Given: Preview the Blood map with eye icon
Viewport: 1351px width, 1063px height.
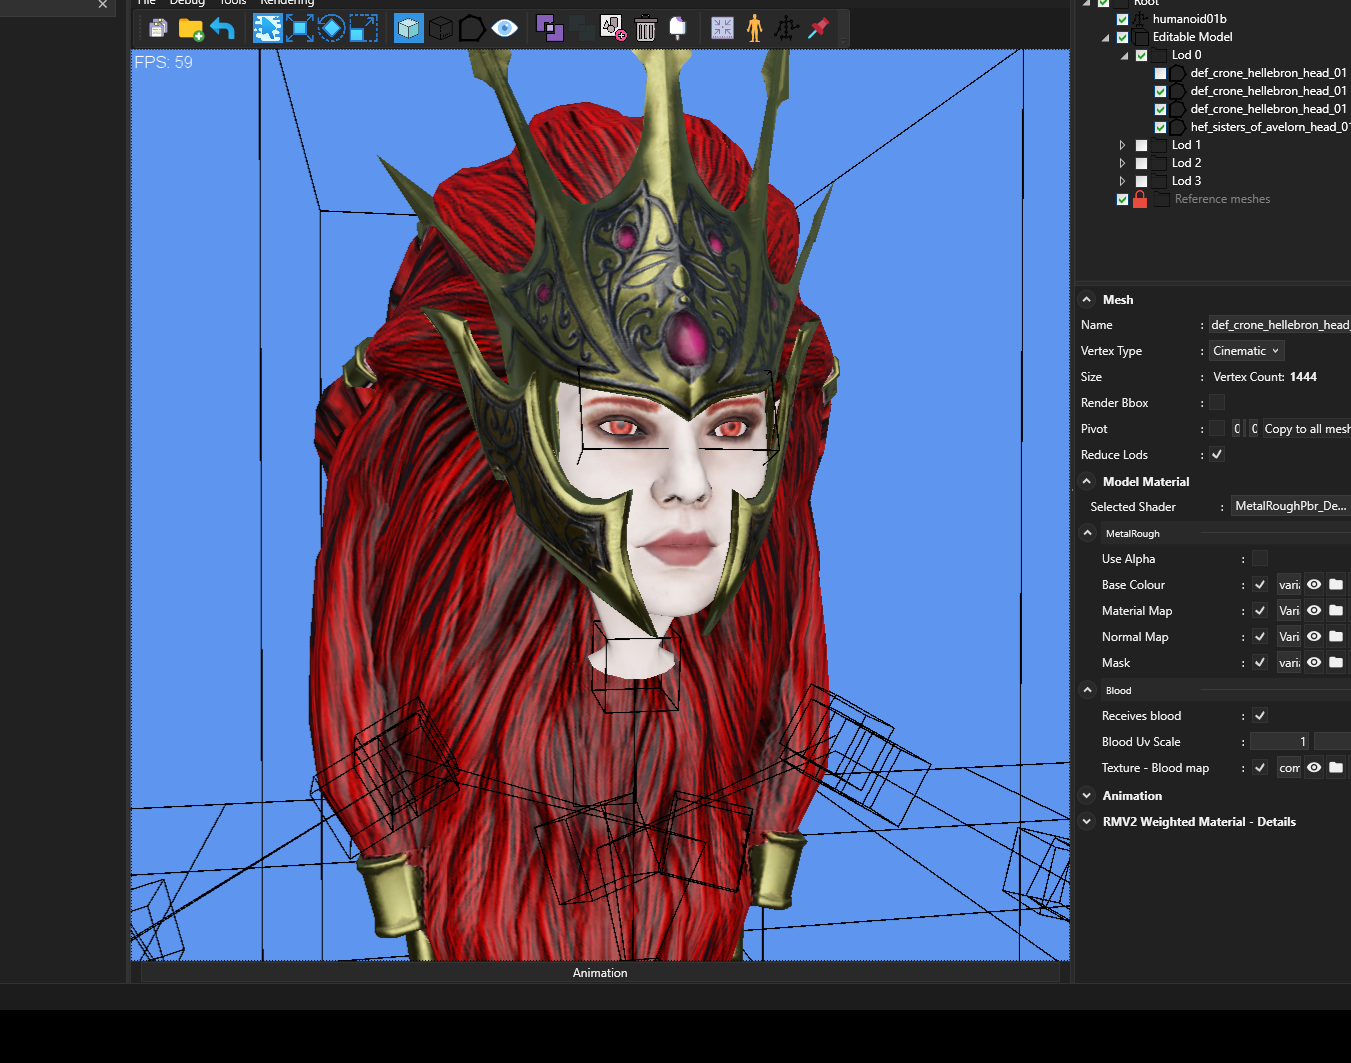Looking at the screenshot, I should pos(1314,767).
